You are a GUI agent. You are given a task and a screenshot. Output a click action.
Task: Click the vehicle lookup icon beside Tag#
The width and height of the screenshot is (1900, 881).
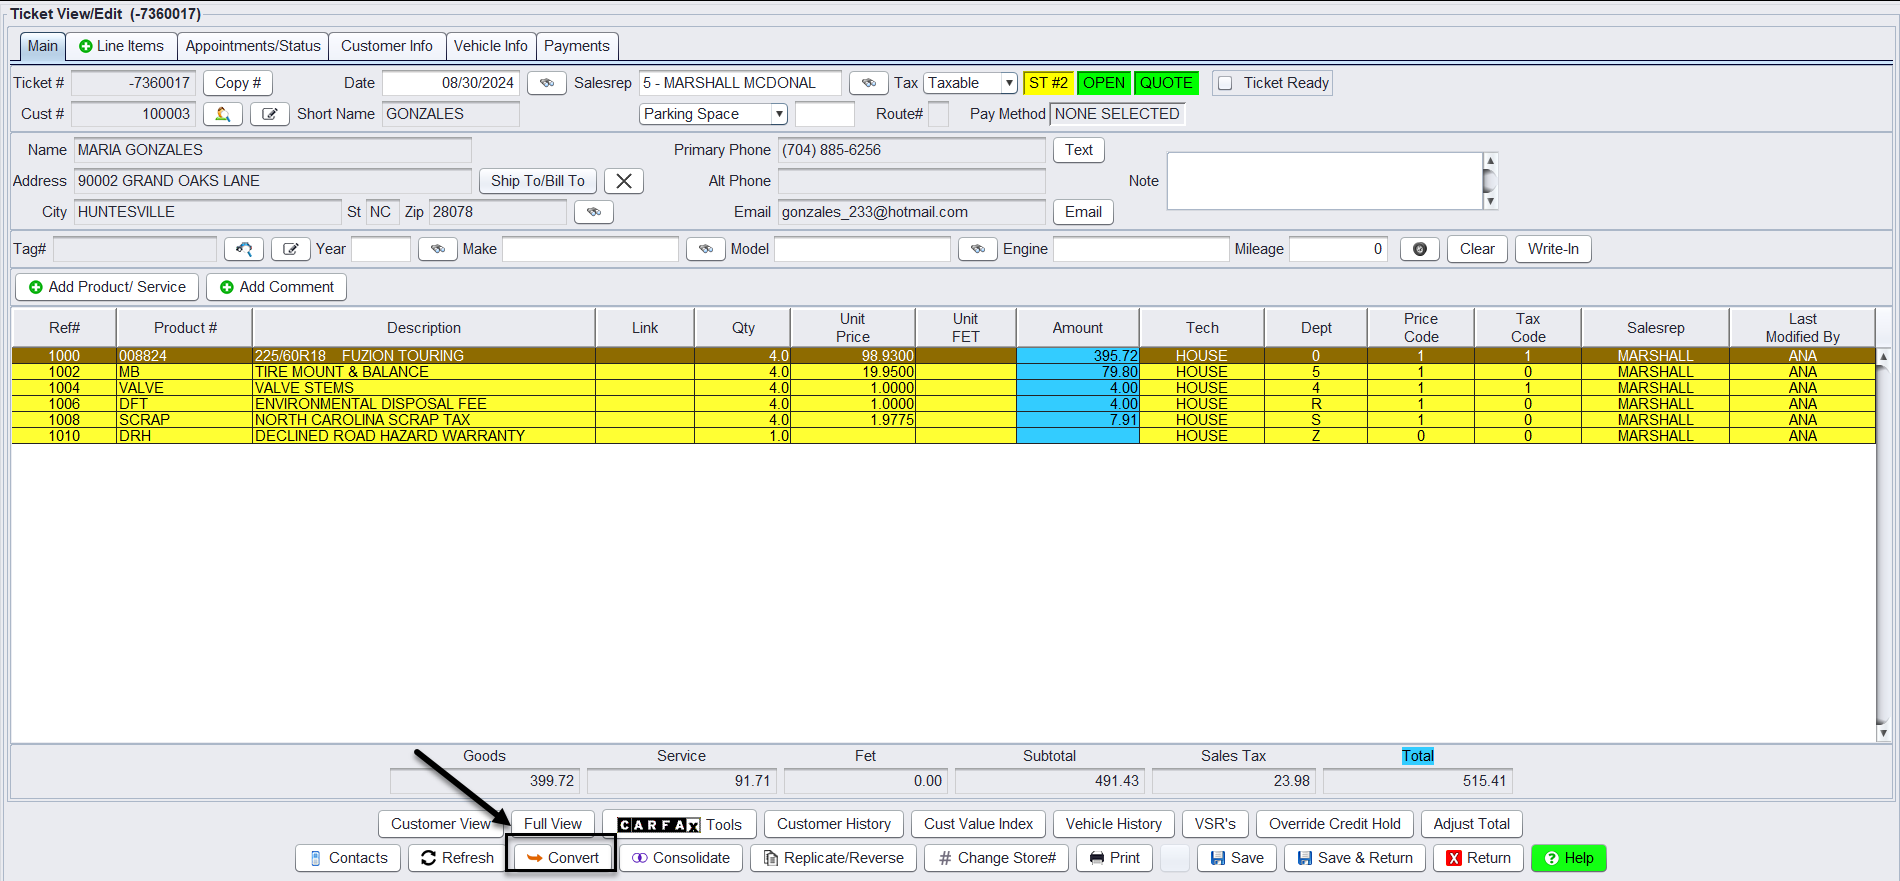pyautogui.click(x=243, y=249)
